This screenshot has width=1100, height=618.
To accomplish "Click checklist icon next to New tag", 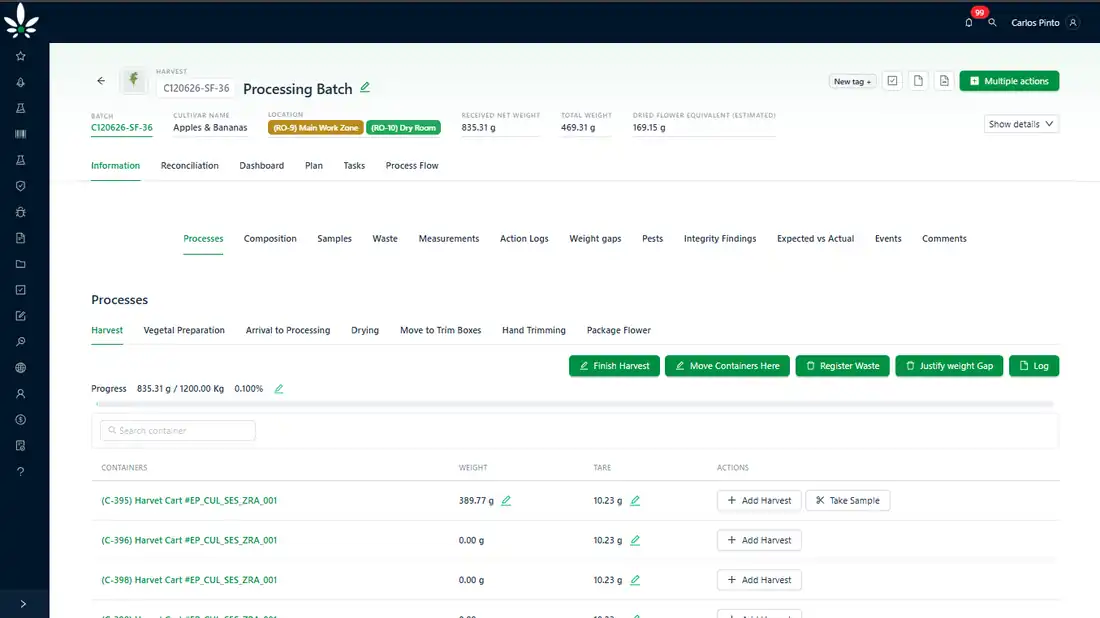I will pyautogui.click(x=892, y=81).
